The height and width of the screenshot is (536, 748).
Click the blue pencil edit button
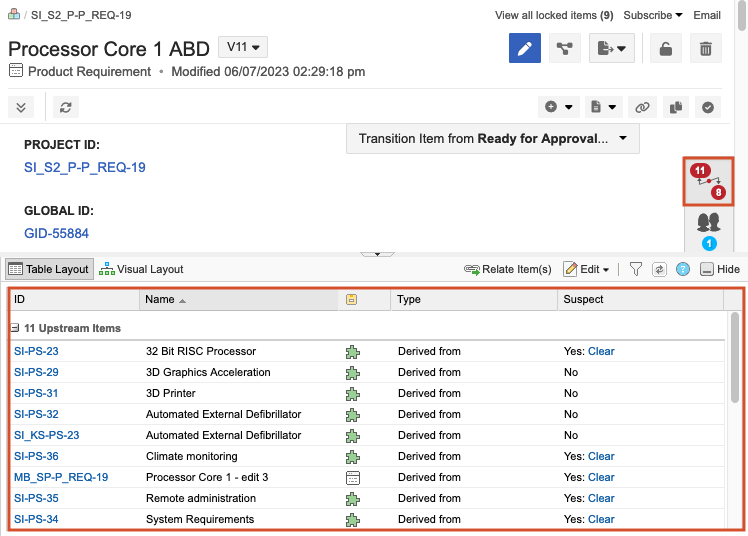(x=525, y=49)
